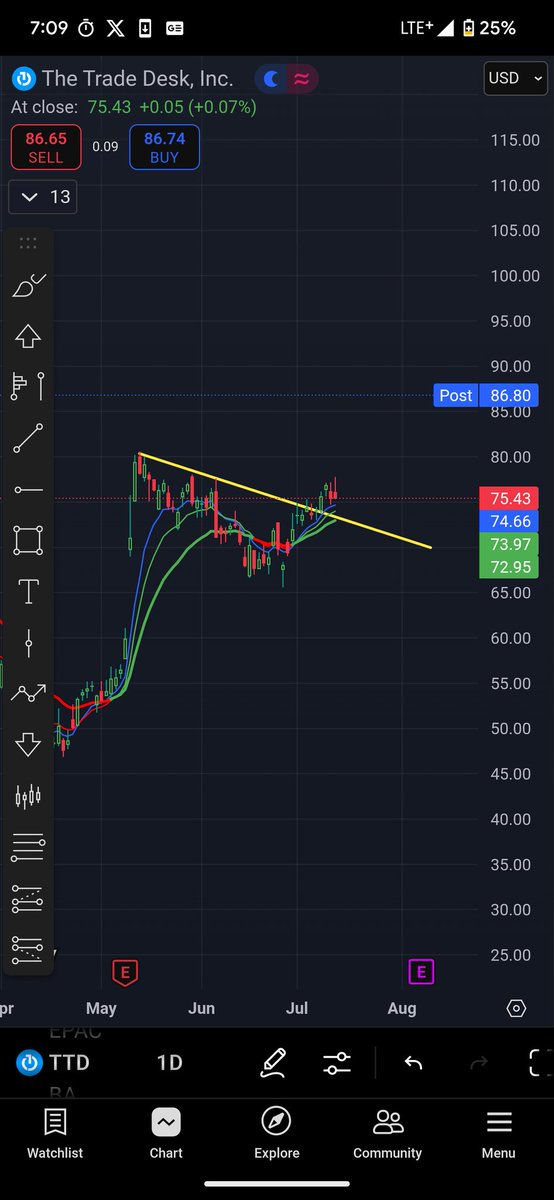Tap the At close 75.43 price text

[133, 106]
